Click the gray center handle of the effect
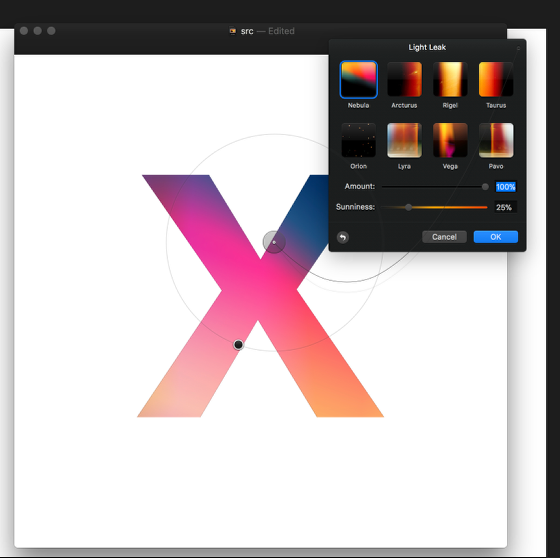The width and height of the screenshot is (560, 558). [274, 242]
